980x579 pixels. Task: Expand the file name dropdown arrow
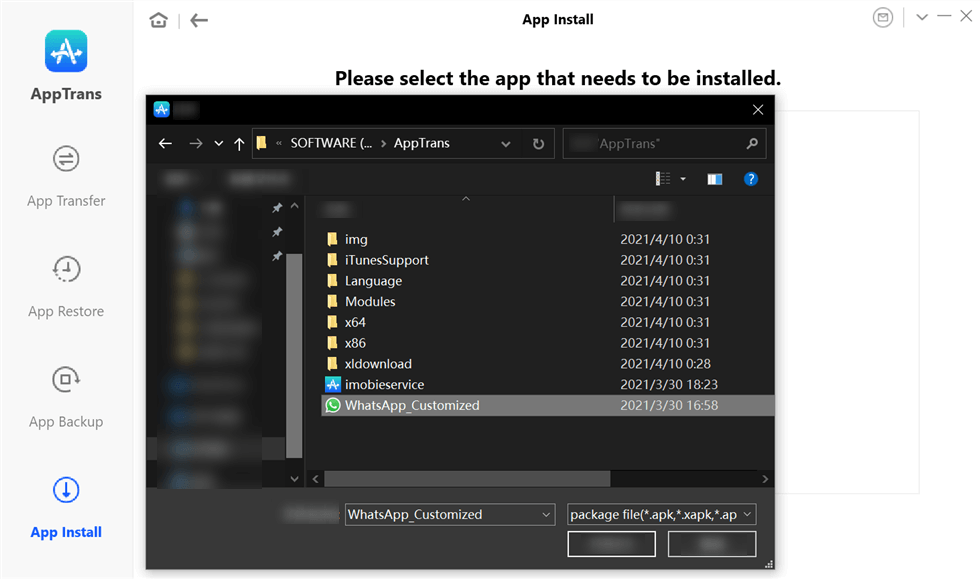point(546,515)
